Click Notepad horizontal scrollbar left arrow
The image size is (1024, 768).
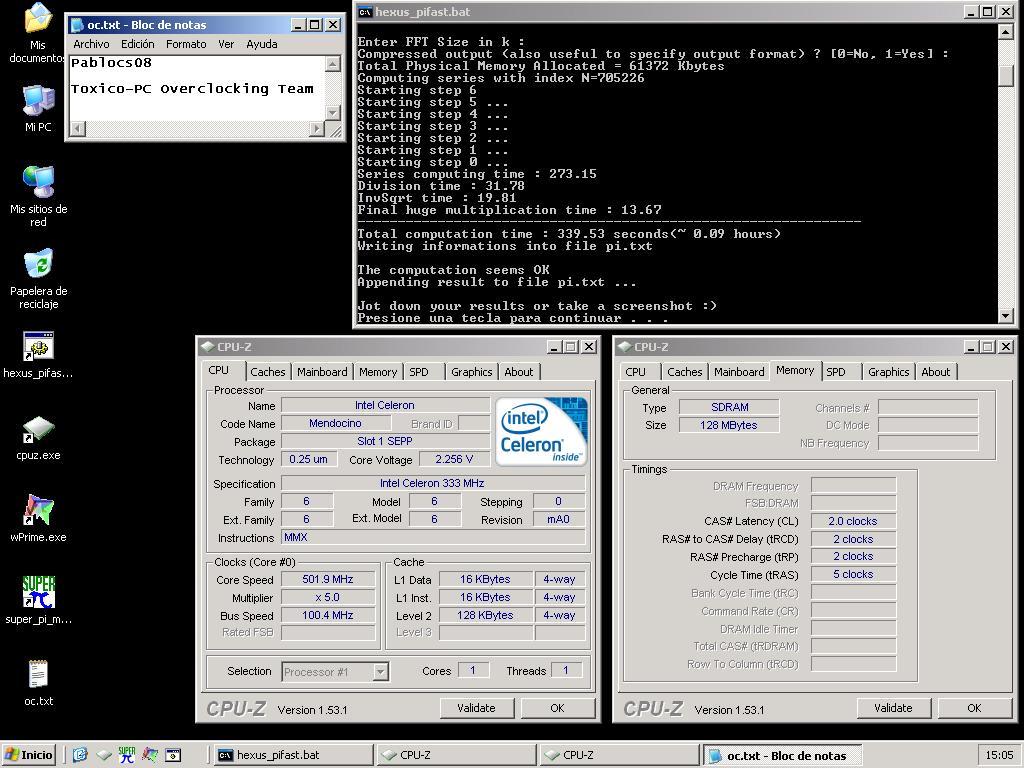78,128
